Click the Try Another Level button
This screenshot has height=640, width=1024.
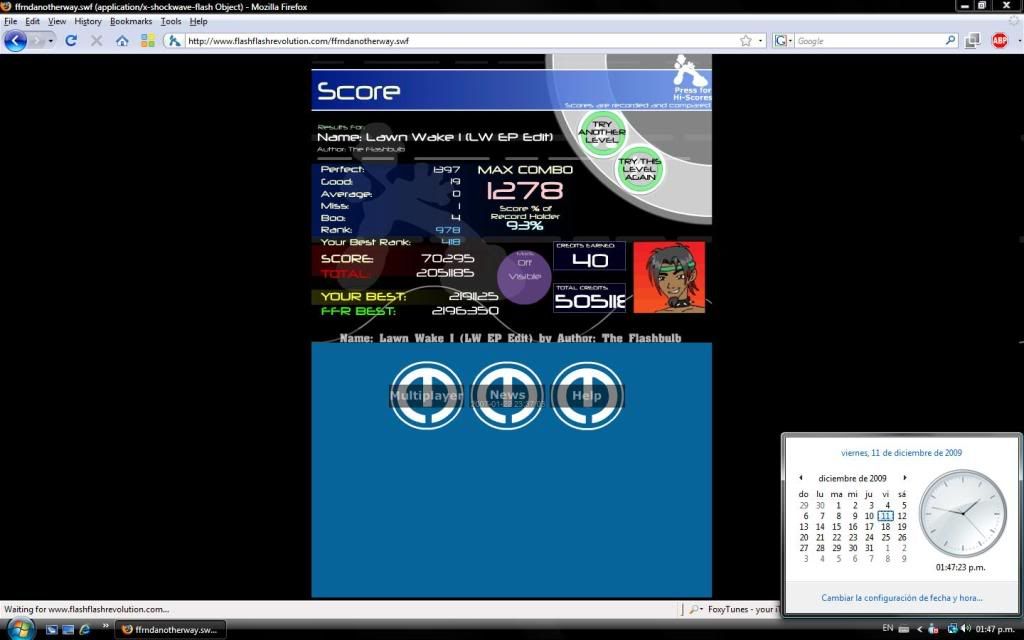coord(602,134)
